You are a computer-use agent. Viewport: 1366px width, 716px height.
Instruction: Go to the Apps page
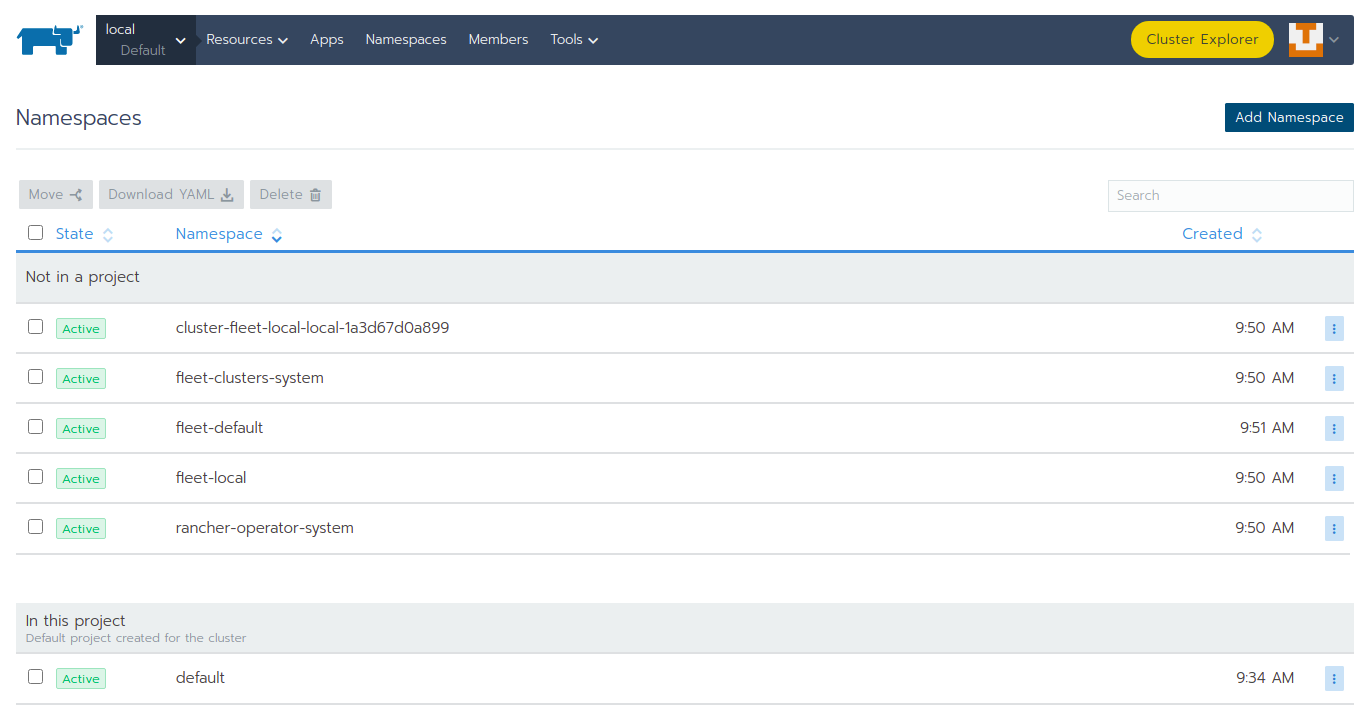coord(326,40)
